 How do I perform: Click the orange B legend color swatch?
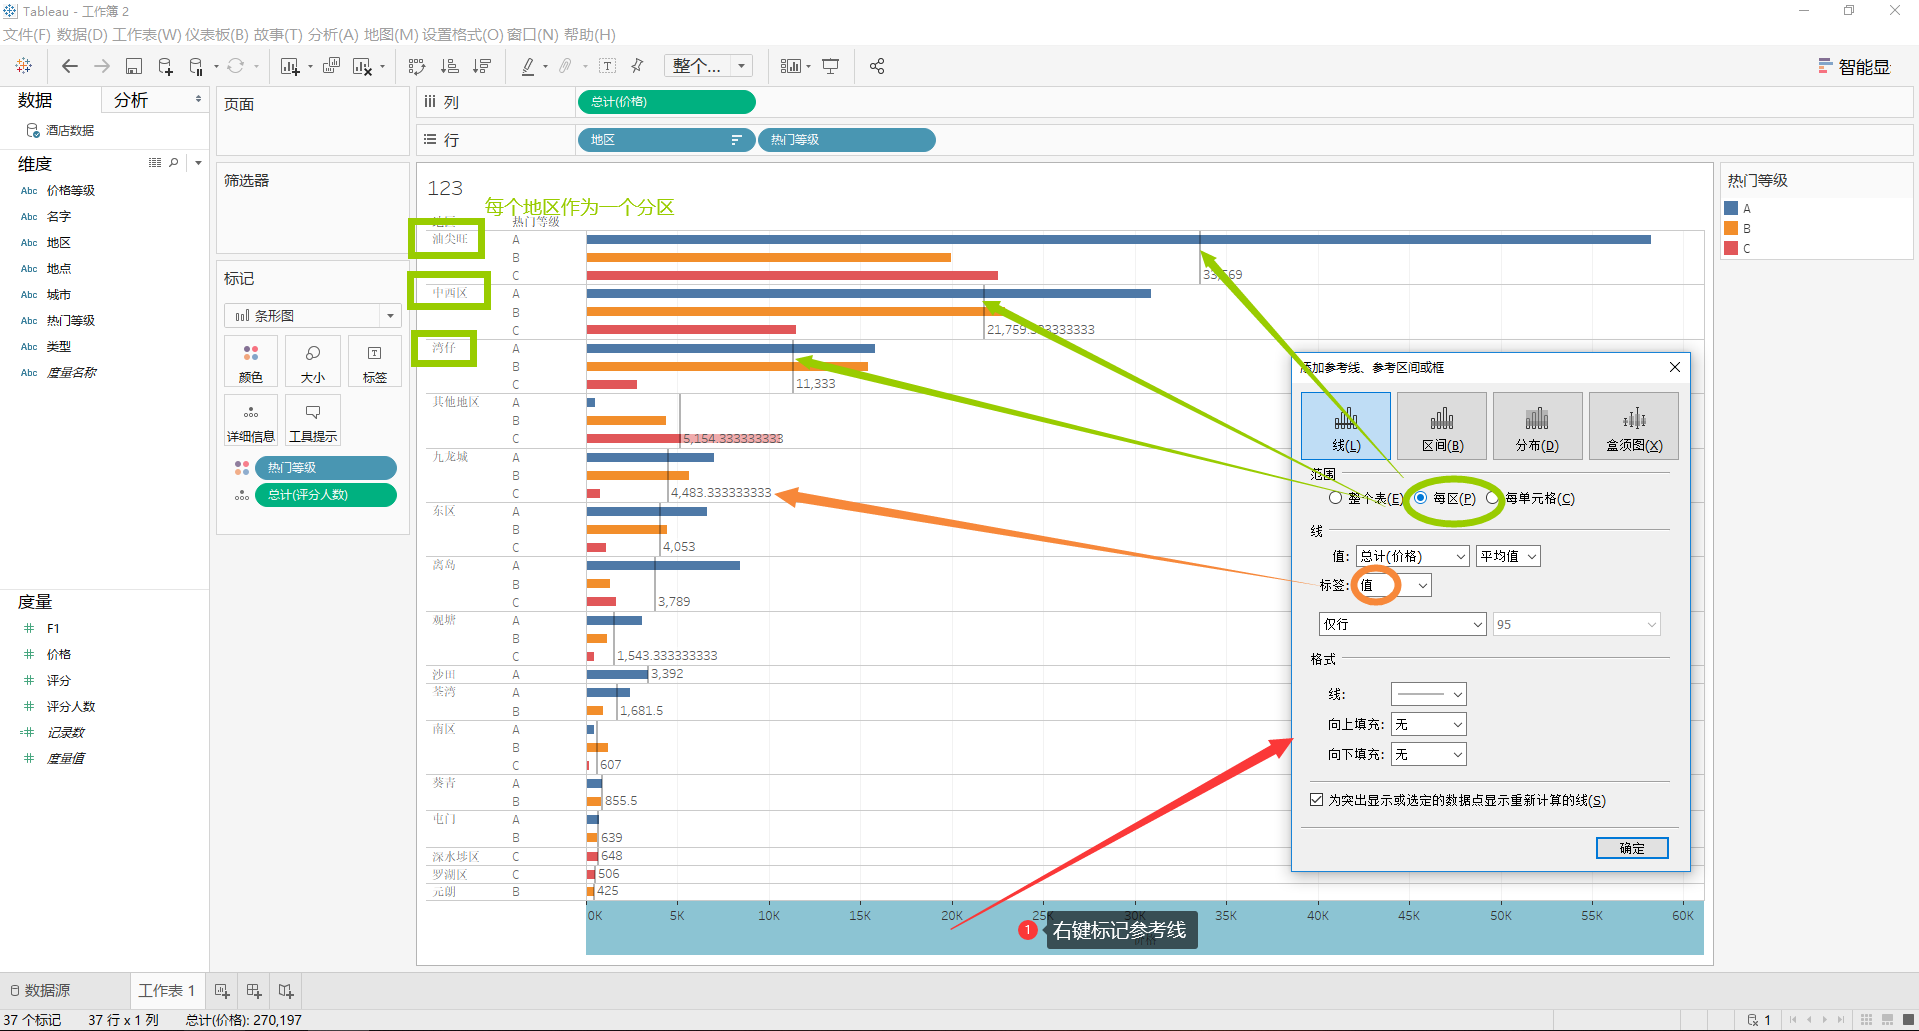coord(1731,228)
